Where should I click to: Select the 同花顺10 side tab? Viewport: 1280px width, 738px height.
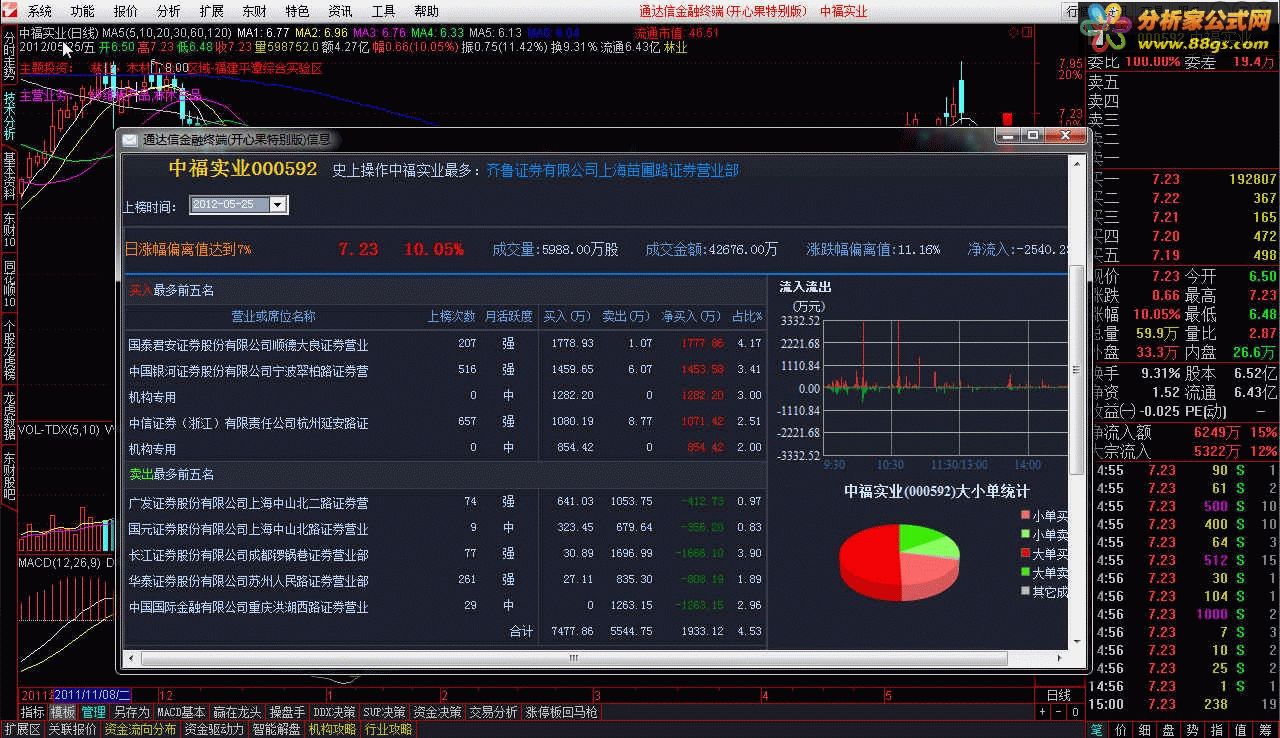[x=9, y=284]
